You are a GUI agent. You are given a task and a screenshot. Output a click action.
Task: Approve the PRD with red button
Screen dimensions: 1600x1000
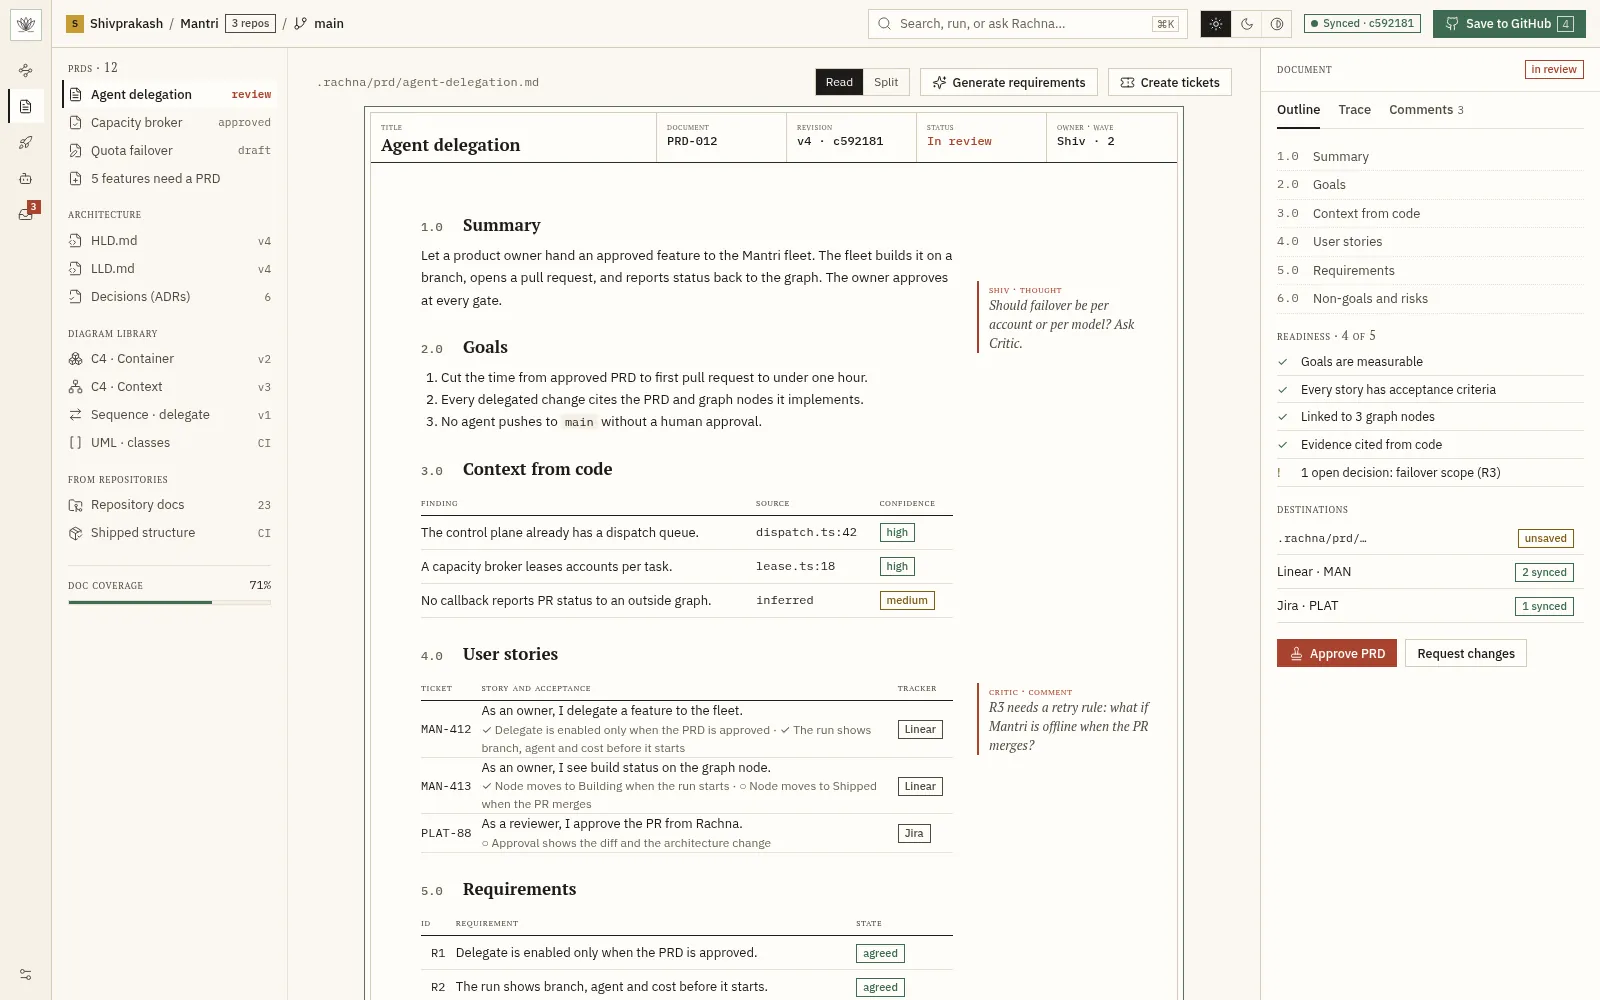click(x=1337, y=653)
